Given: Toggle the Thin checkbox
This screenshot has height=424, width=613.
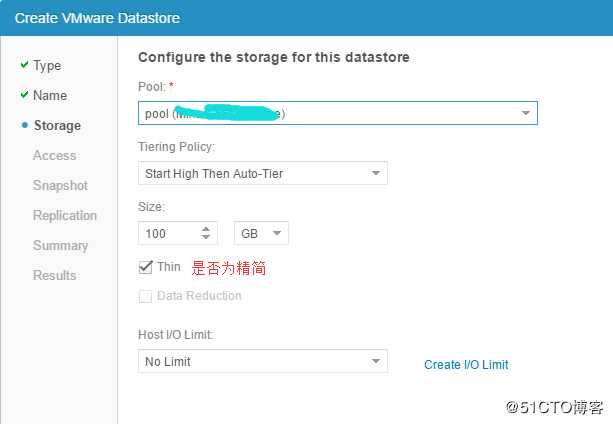Looking at the screenshot, I should [145, 267].
